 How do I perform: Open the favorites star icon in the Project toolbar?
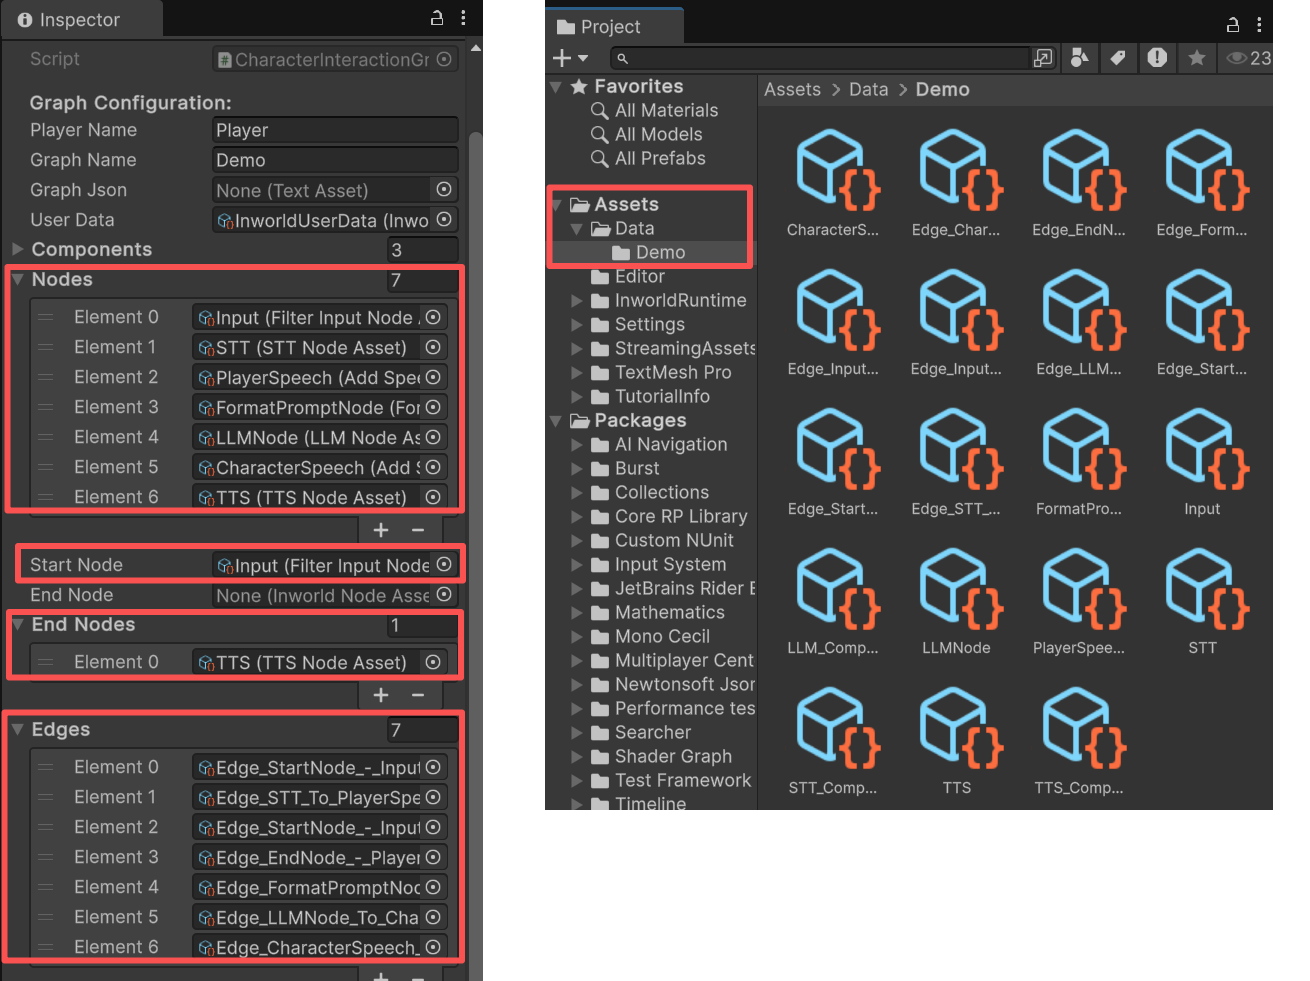tap(1196, 58)
